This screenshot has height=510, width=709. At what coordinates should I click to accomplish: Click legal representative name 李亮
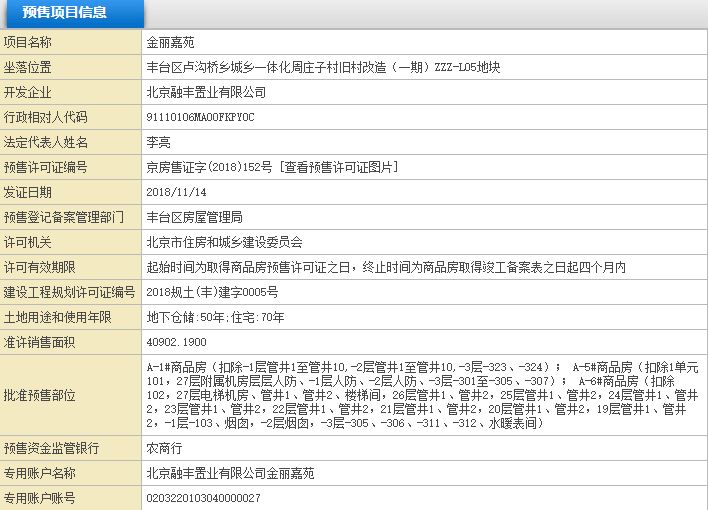(158, 142)
